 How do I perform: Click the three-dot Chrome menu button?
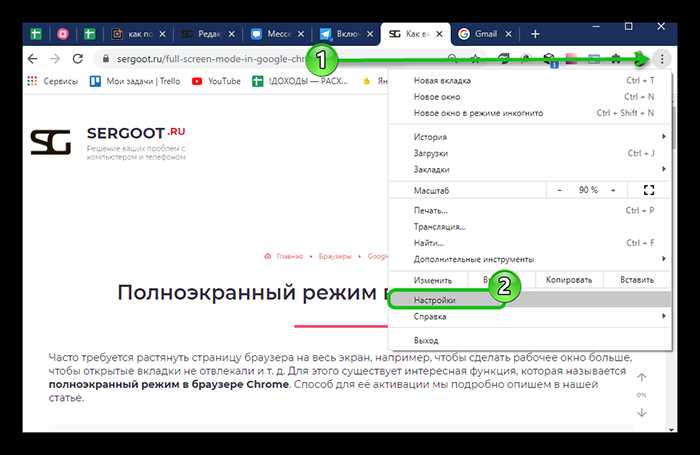pos(661,59)
